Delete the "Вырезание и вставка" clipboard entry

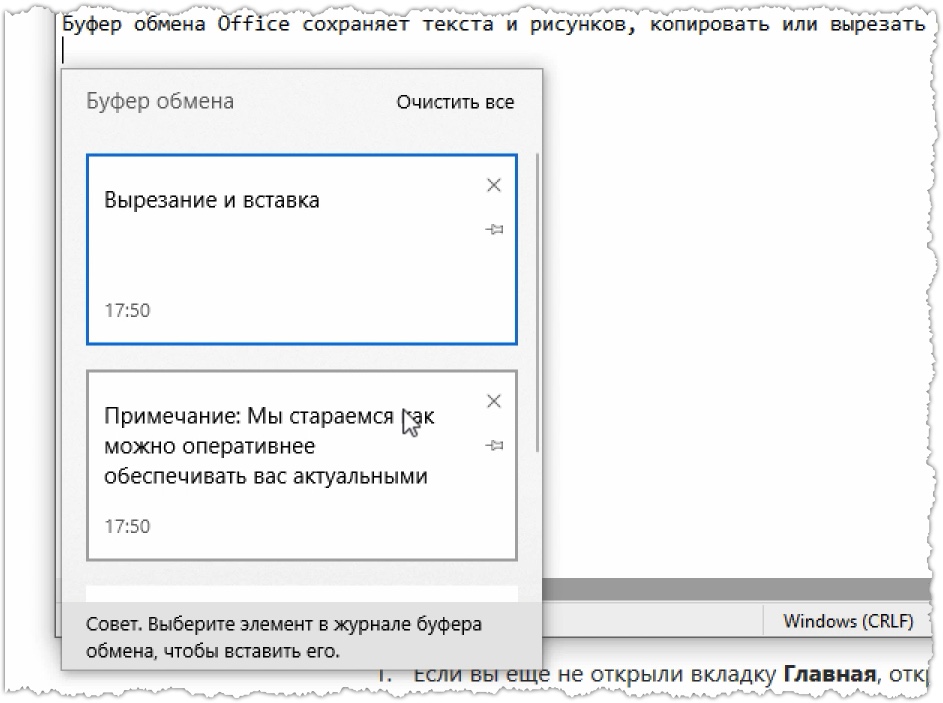(x=493, y=185)
